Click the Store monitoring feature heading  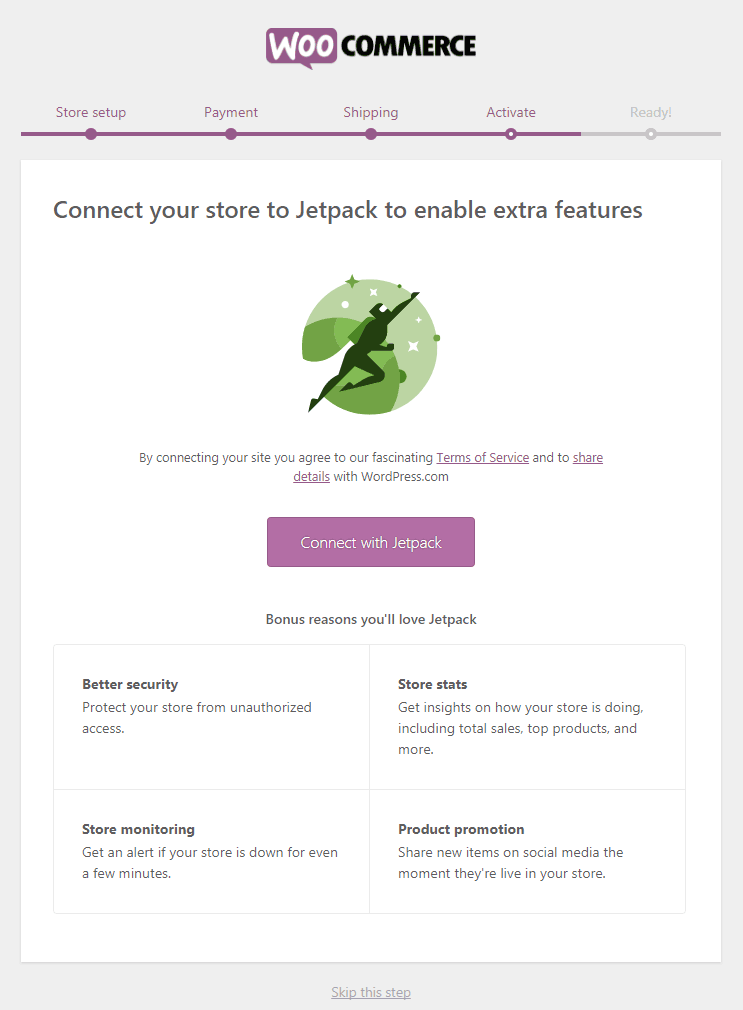pyautogui.click(x=138, y=829)
